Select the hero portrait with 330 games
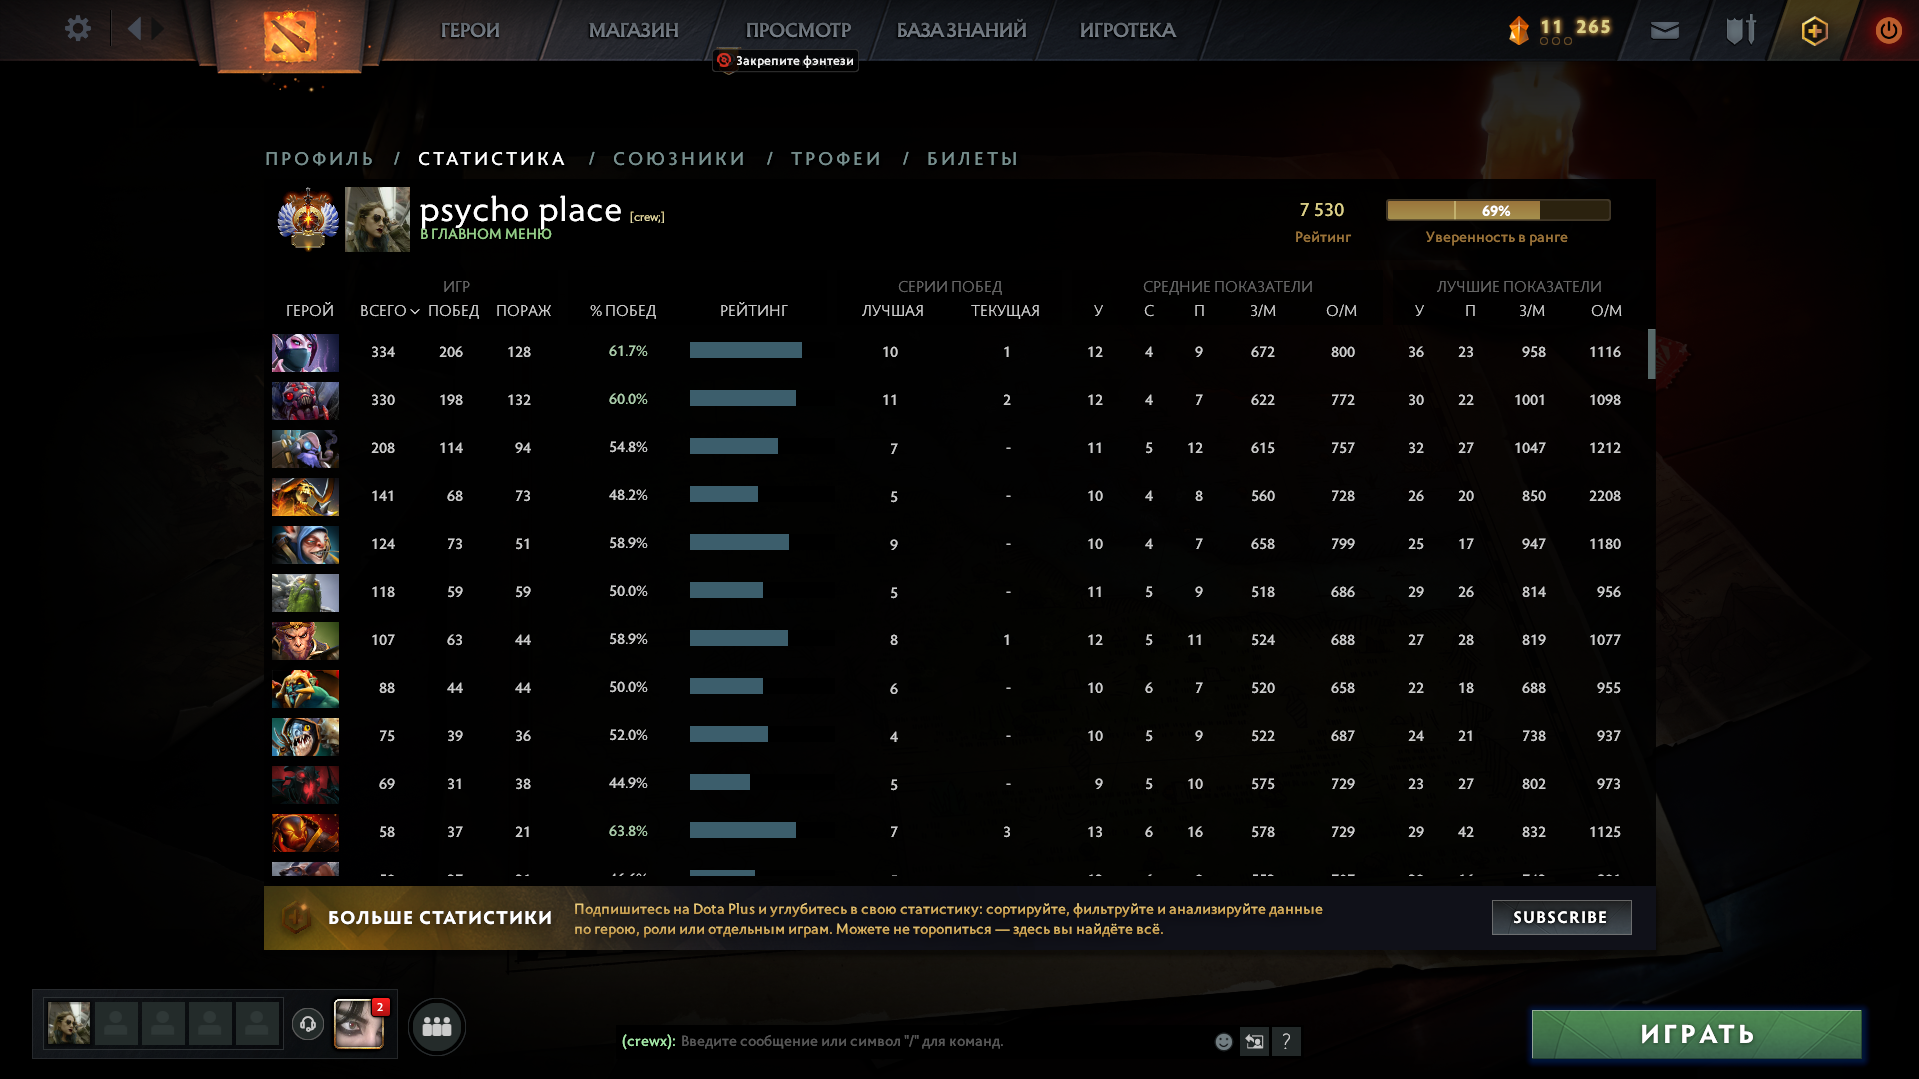 305,401
